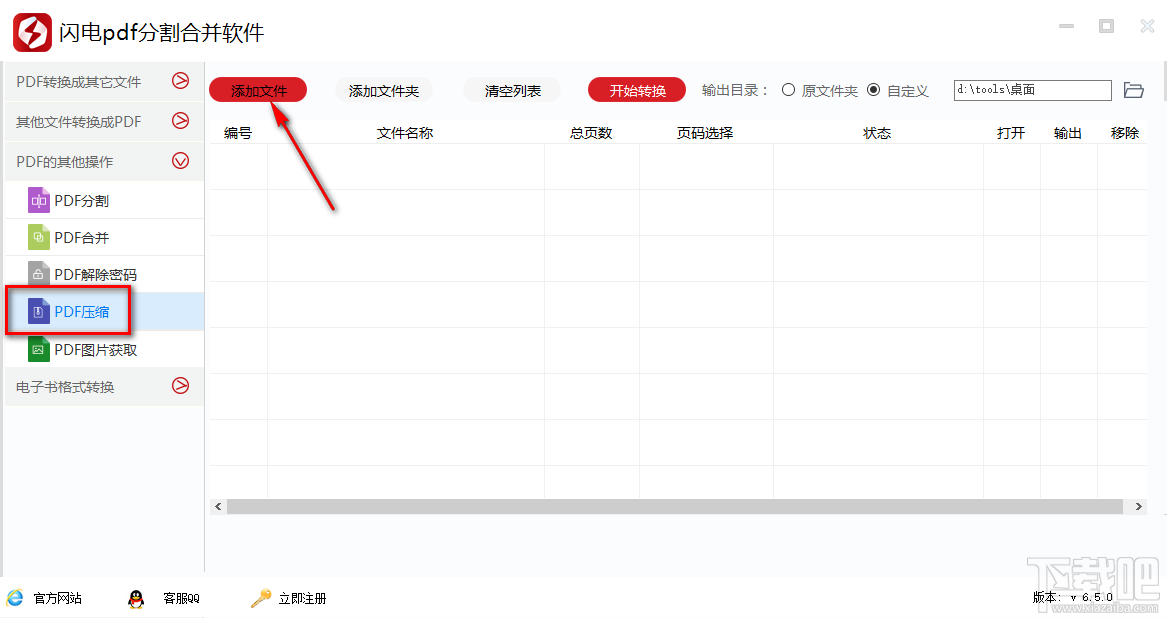The height and width of the screenshot is (618, 1167).
Task: Click the 清空列表 button
Action: coord(512,90)
